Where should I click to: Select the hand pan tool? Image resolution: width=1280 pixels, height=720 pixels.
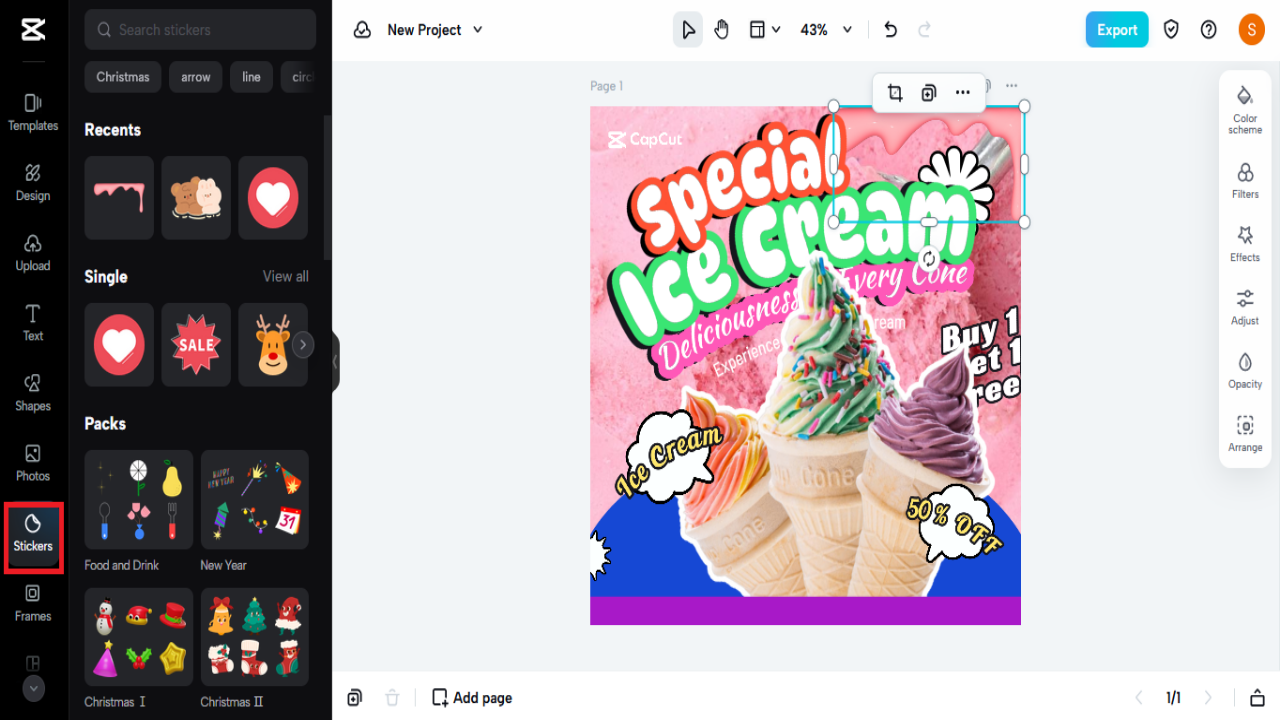(721, 29)
